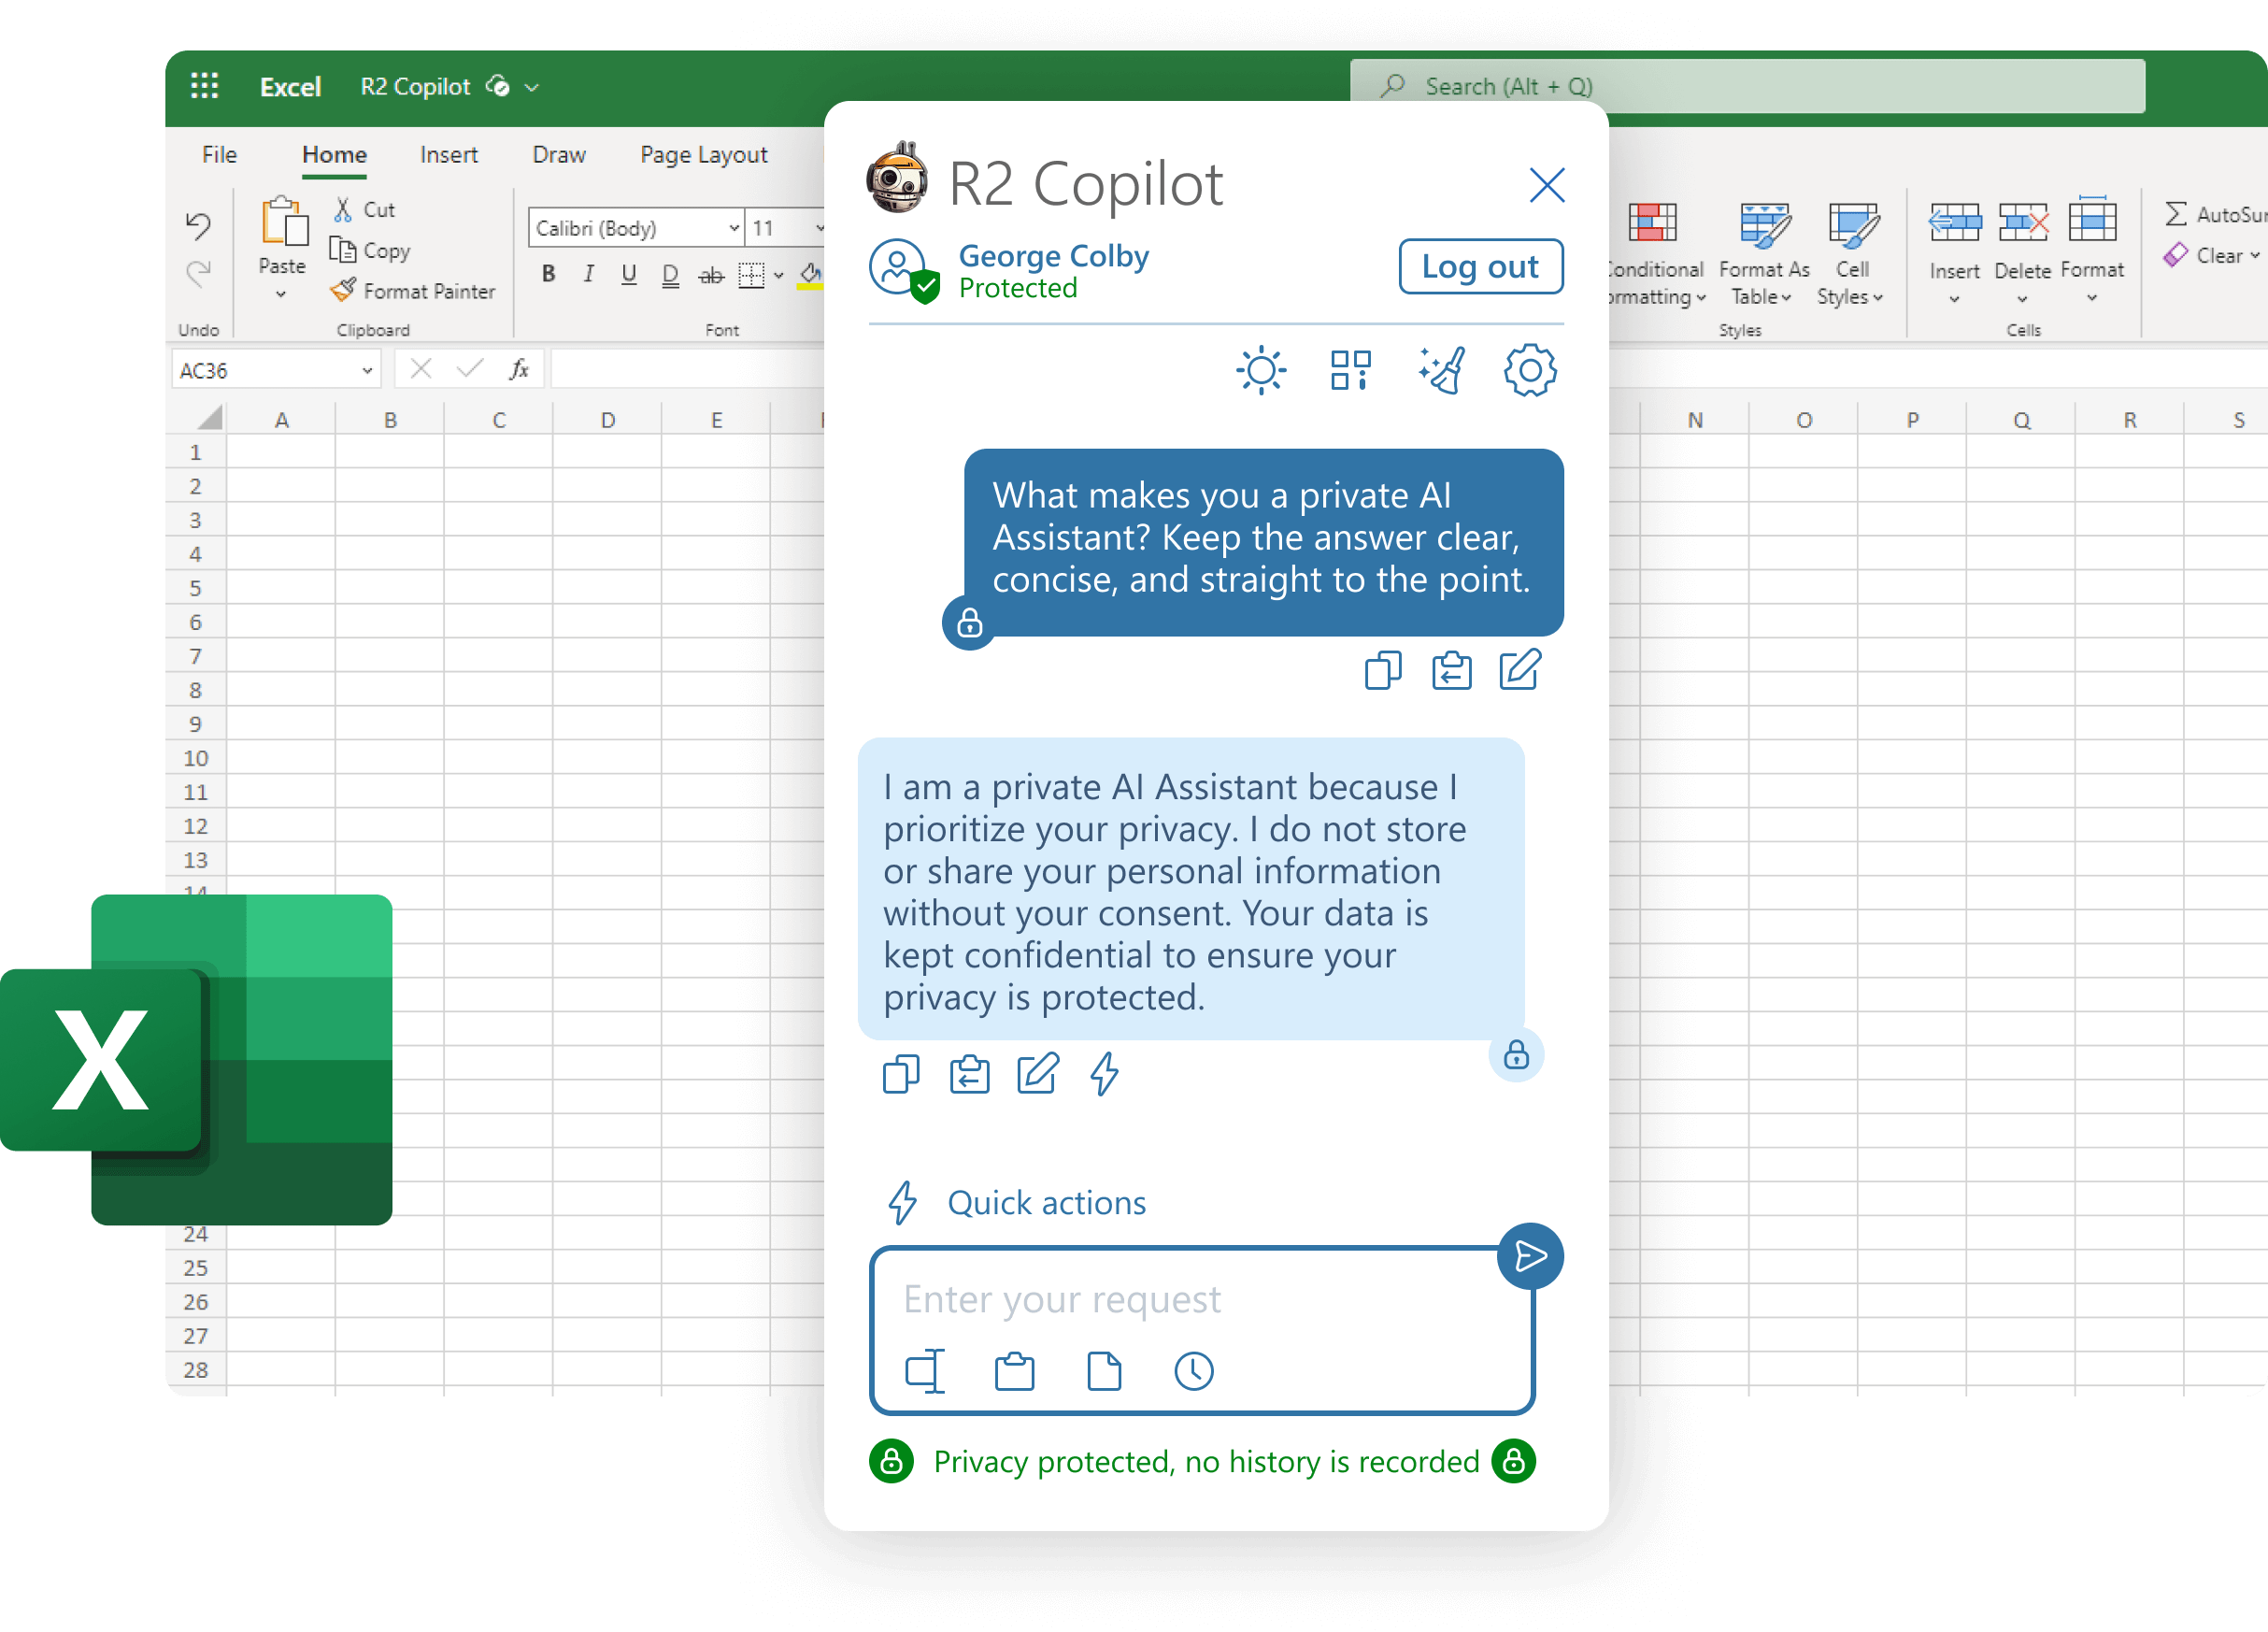Open Copilot settings gear

coord(1530,371)
